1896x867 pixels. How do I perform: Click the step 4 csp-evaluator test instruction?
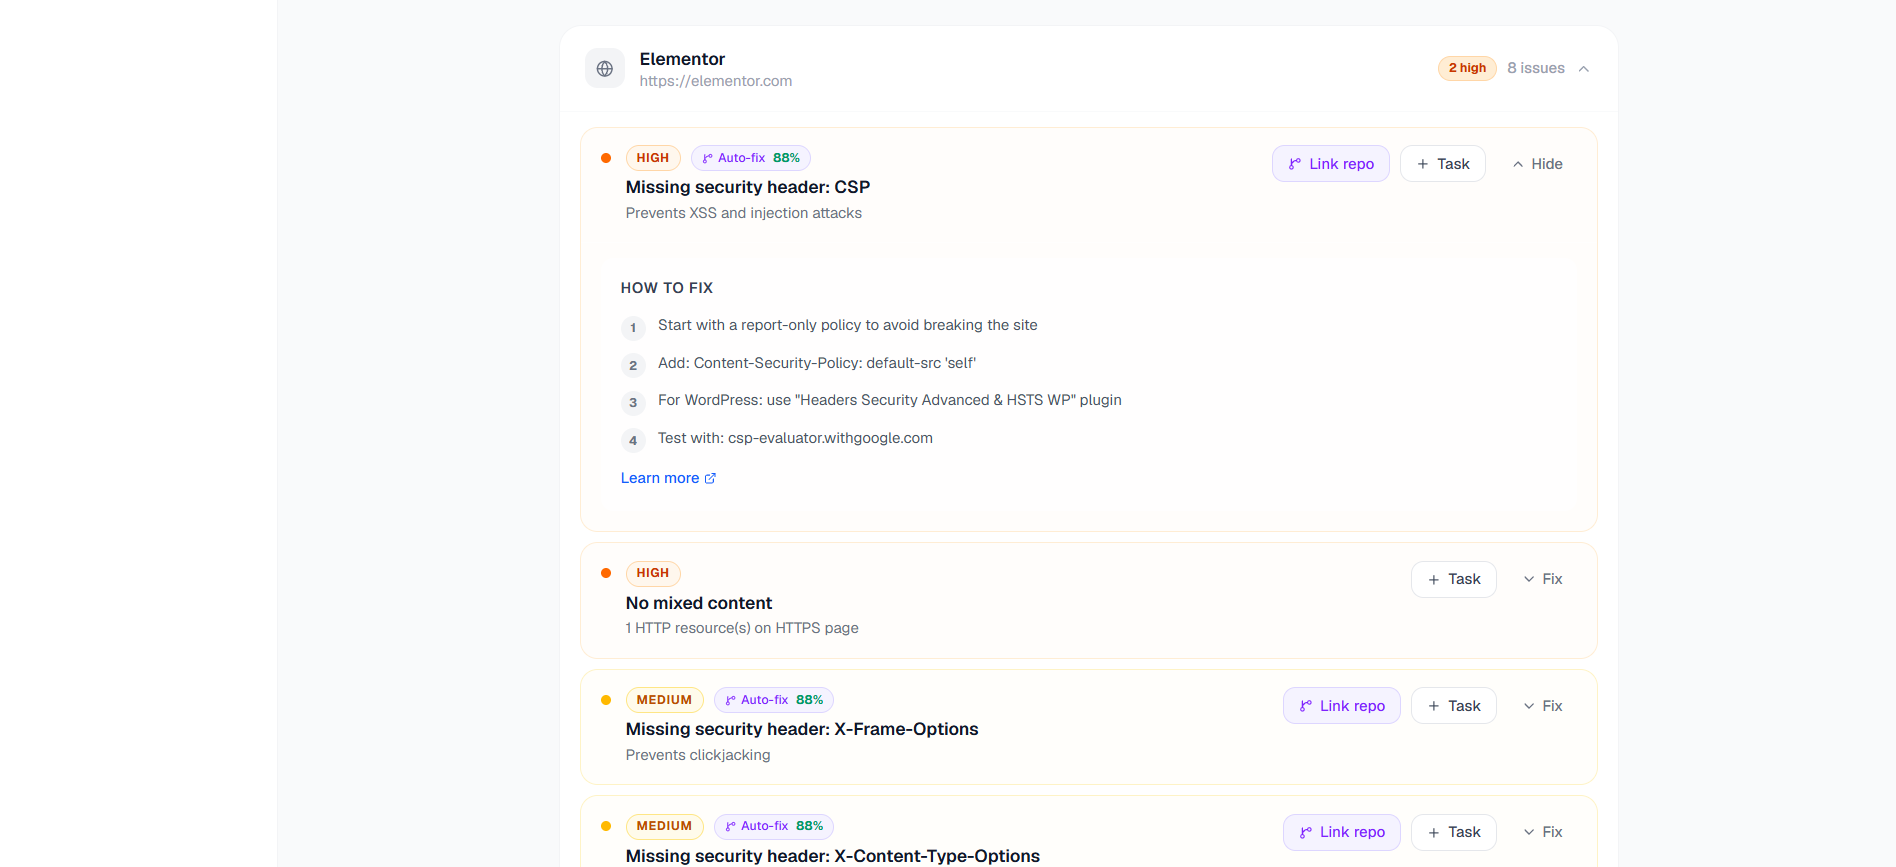coord(795,438)
